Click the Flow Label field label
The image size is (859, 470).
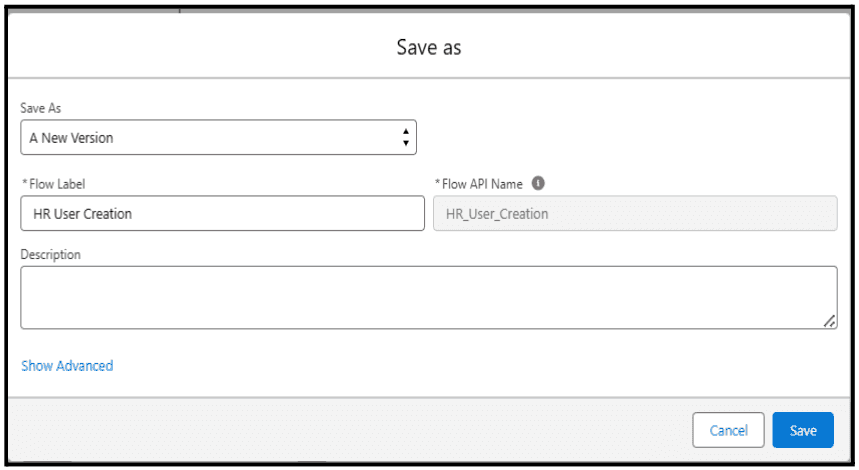57,184
